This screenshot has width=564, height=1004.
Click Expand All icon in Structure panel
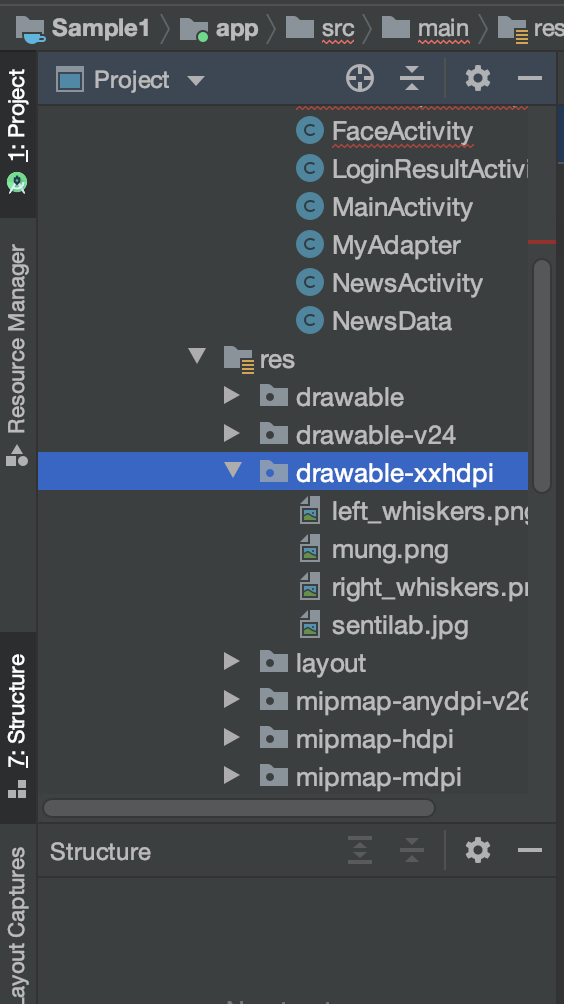point(360,850)
